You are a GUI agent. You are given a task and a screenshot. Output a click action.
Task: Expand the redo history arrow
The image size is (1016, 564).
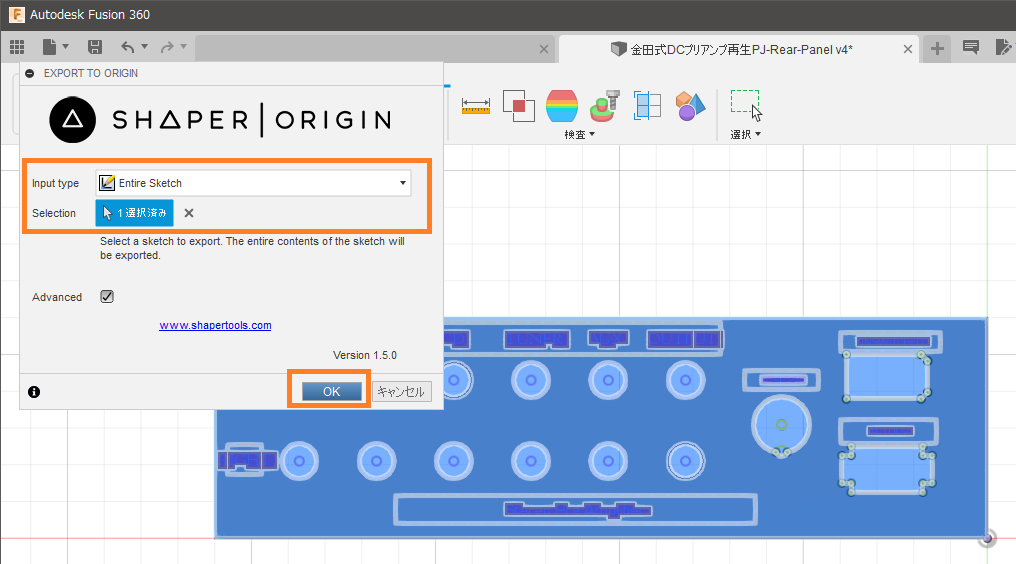[x=183, y=47]
